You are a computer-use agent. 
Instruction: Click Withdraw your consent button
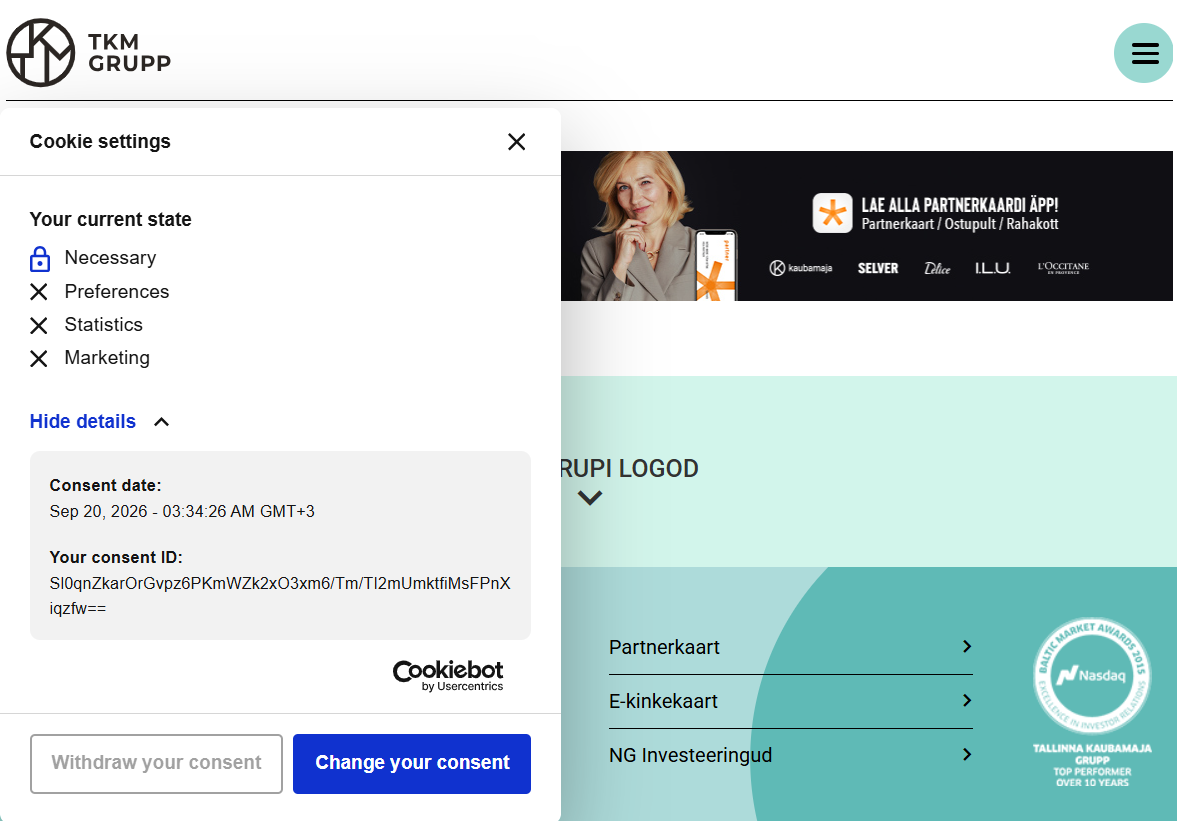156,763
